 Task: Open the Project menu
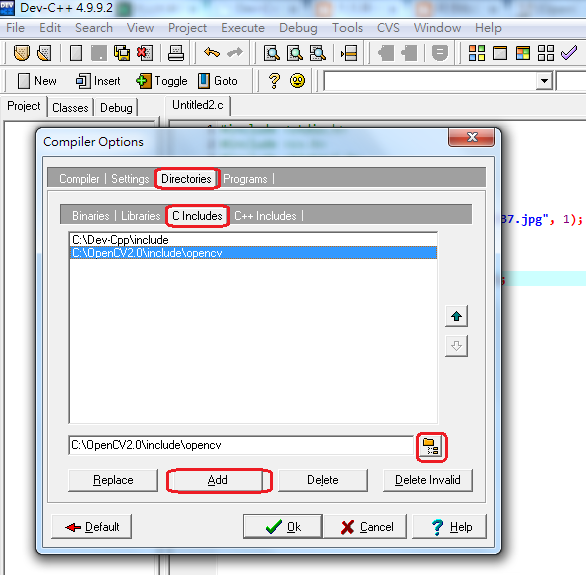187,28
